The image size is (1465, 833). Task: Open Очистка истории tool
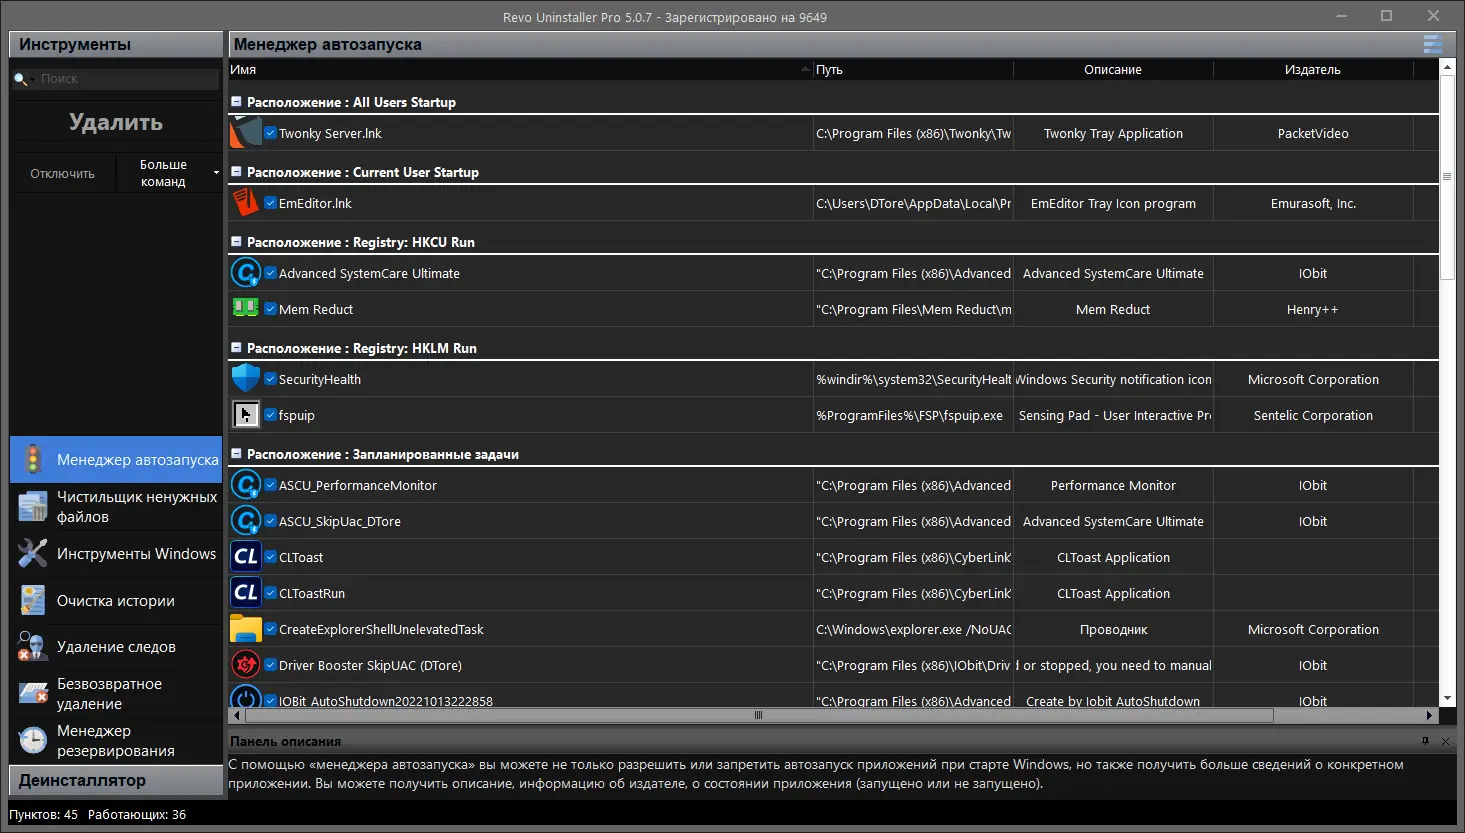point(116,601)
